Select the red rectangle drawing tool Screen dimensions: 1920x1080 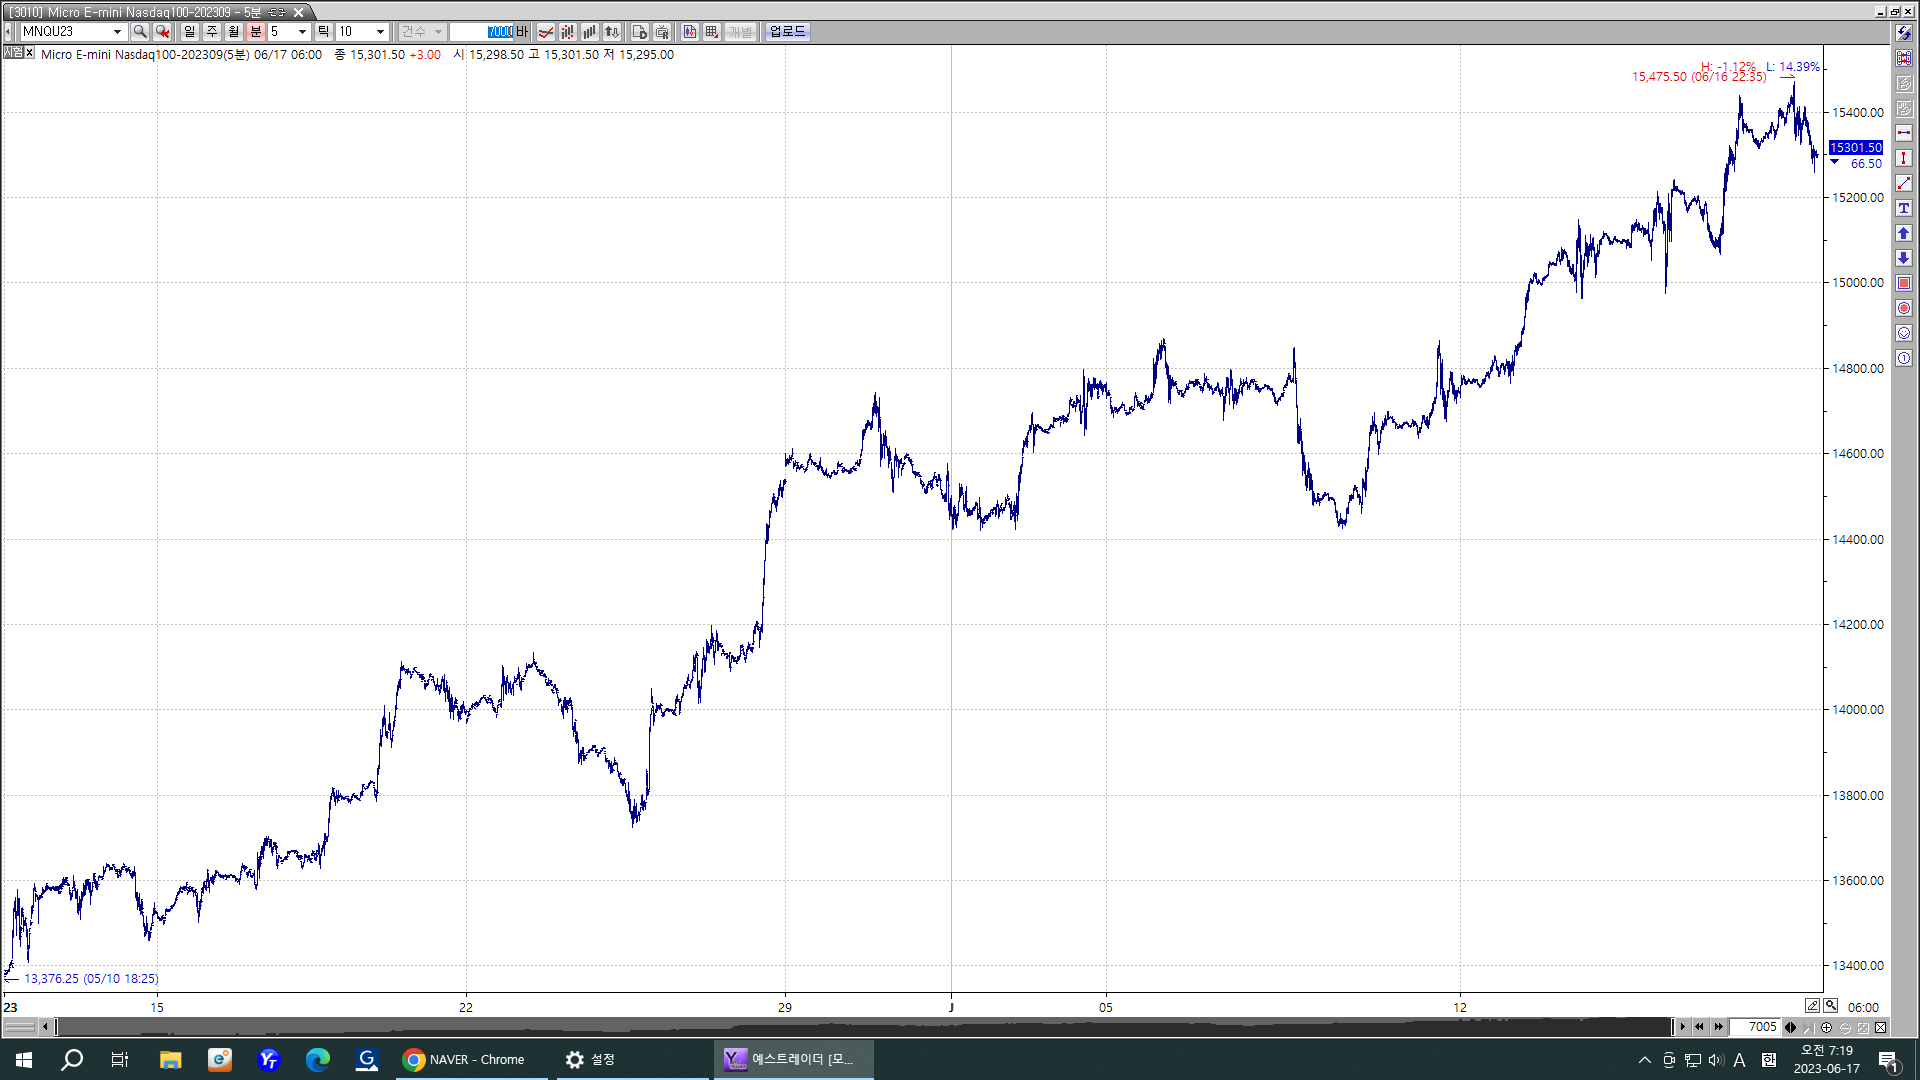click(x=1904, y=283)
